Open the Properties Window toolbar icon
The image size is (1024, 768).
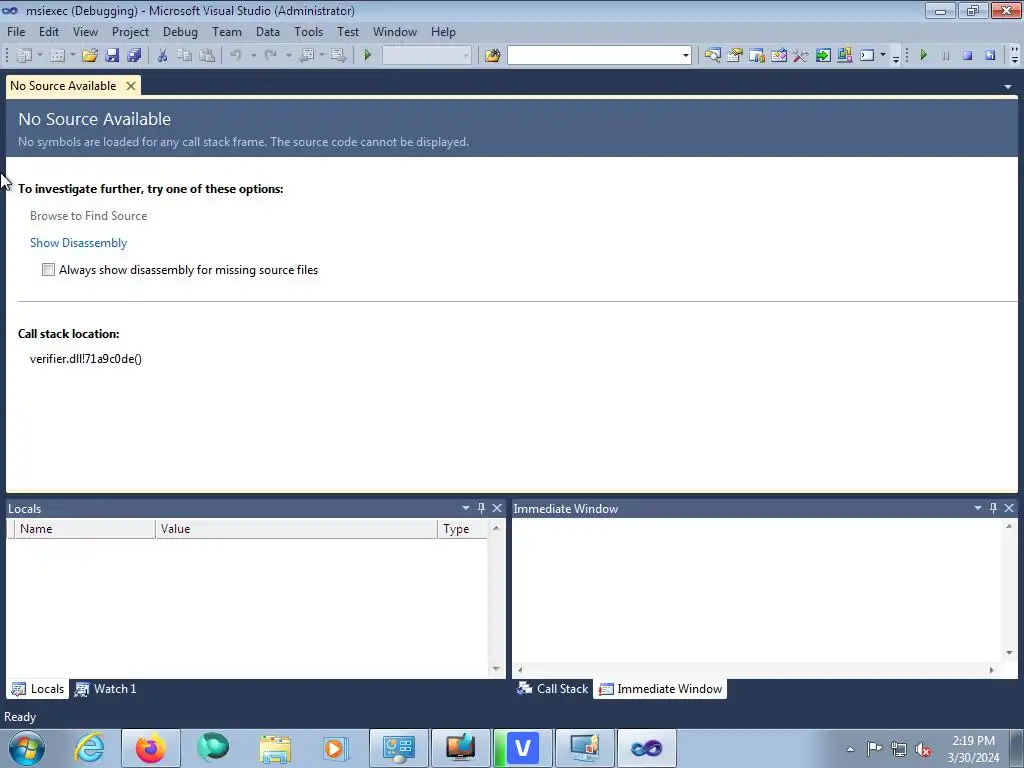pyautogui.click(x=735, y=56)
